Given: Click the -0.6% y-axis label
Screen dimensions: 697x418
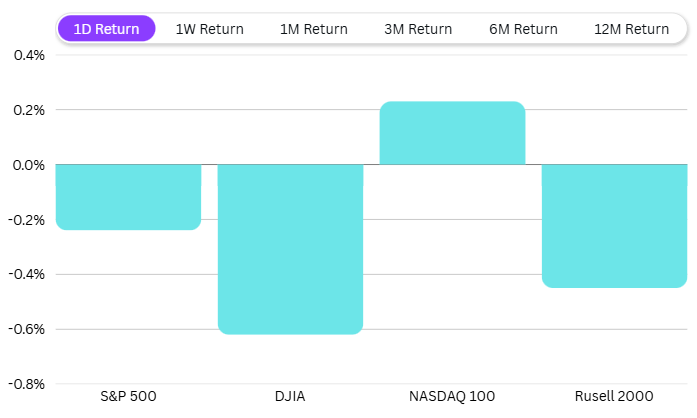Looking at the screenshot, I should point(27,329).
